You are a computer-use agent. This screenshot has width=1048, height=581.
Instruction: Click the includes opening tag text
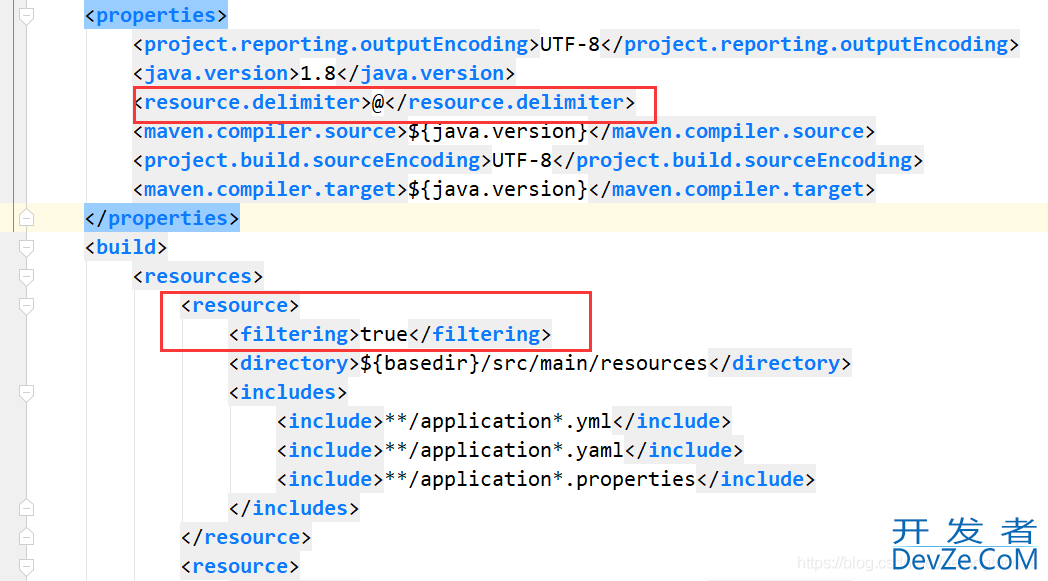[x=288, y=392]
